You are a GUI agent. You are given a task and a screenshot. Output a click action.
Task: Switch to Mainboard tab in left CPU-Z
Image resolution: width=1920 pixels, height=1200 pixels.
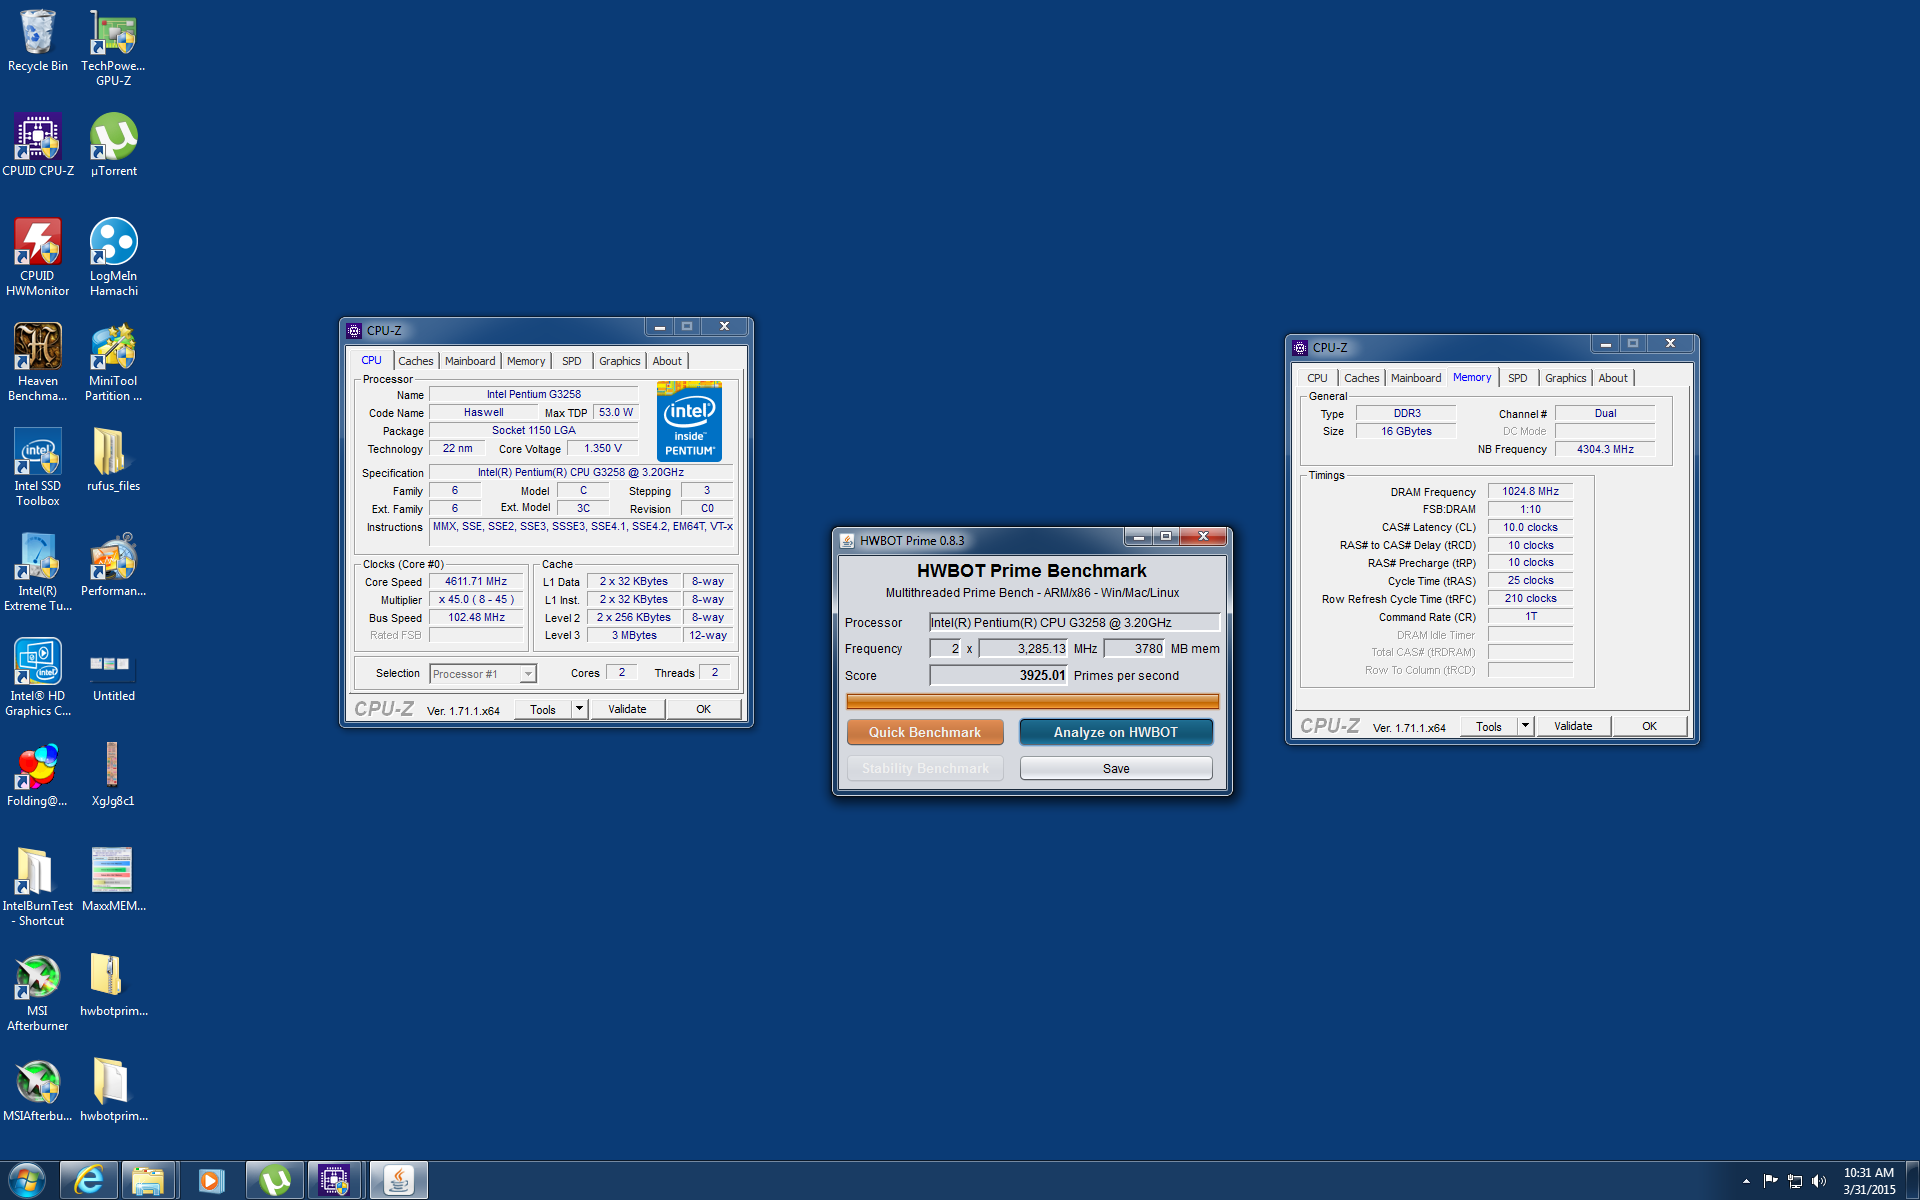coord(470,361)
